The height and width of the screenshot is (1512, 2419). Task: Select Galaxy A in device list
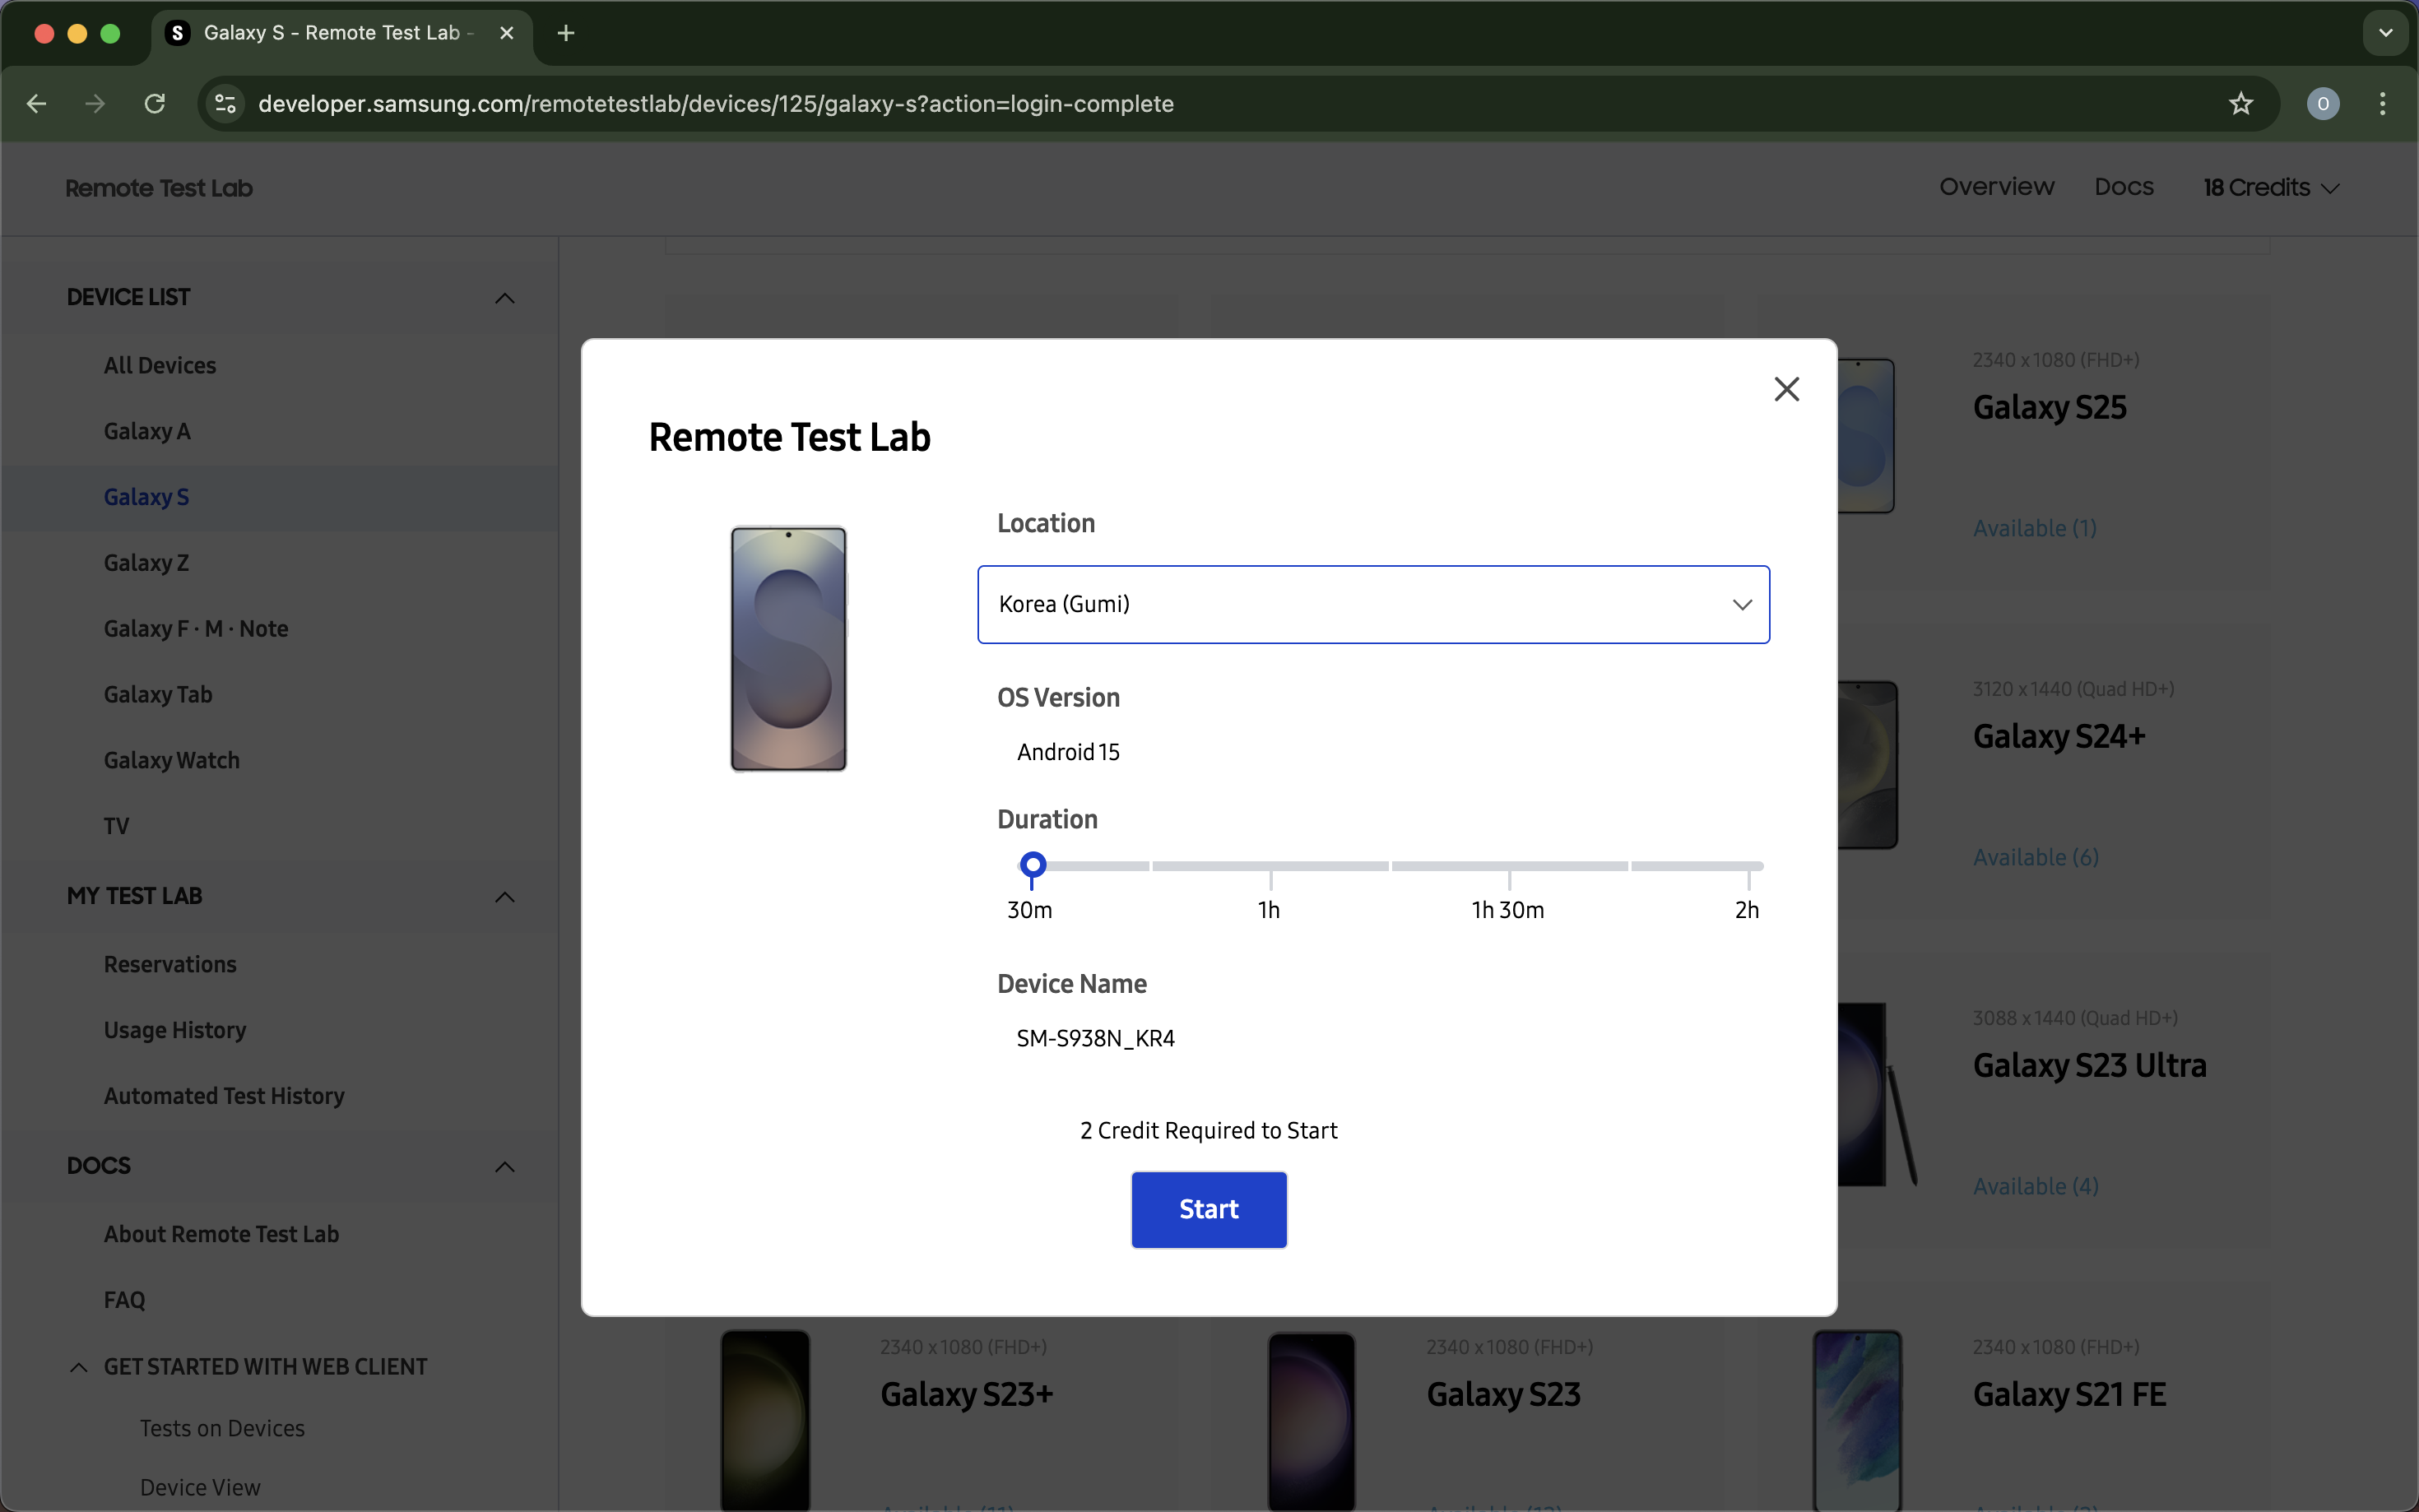coord(147,432)
